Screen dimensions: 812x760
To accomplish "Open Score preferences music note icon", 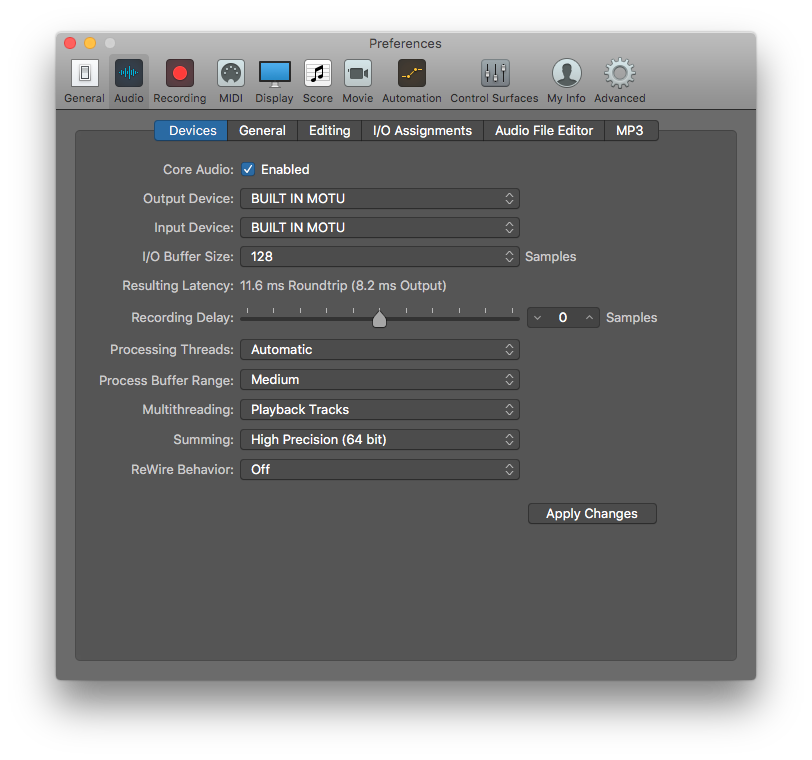I will click(317, 74).
